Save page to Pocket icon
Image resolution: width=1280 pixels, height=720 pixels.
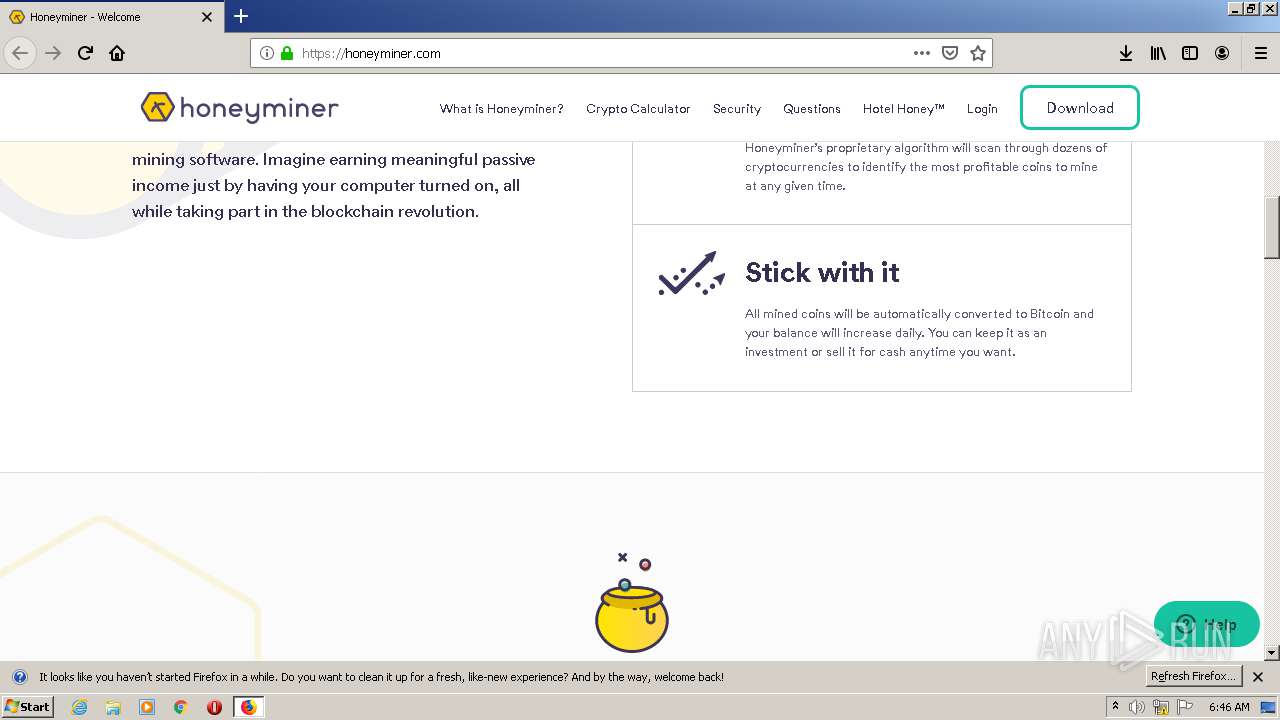(x=950, y=53)
